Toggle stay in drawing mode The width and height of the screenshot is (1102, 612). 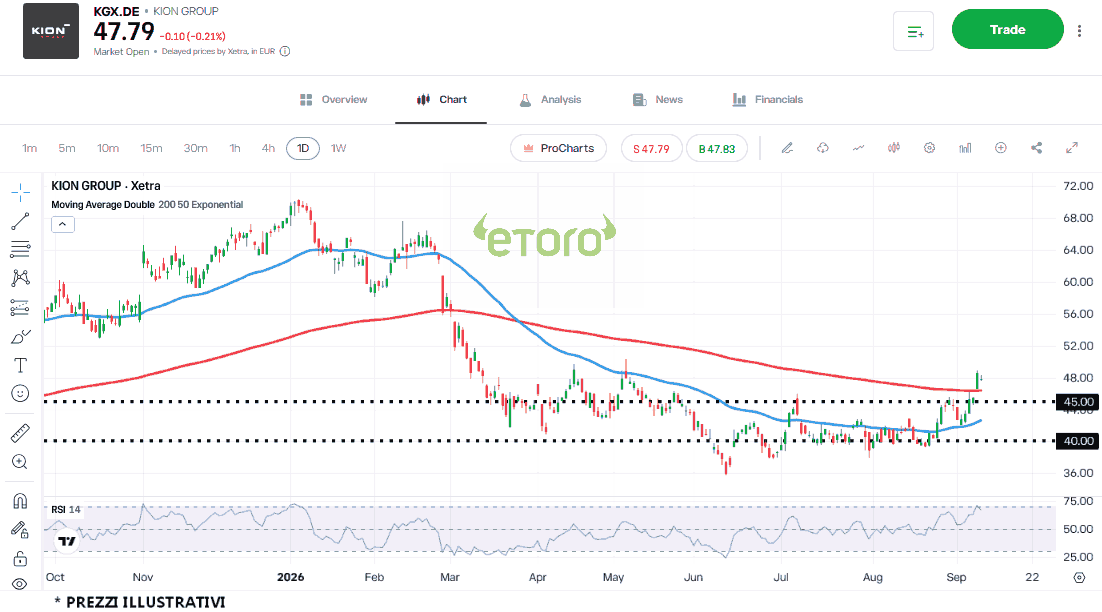tap(20, 530)
